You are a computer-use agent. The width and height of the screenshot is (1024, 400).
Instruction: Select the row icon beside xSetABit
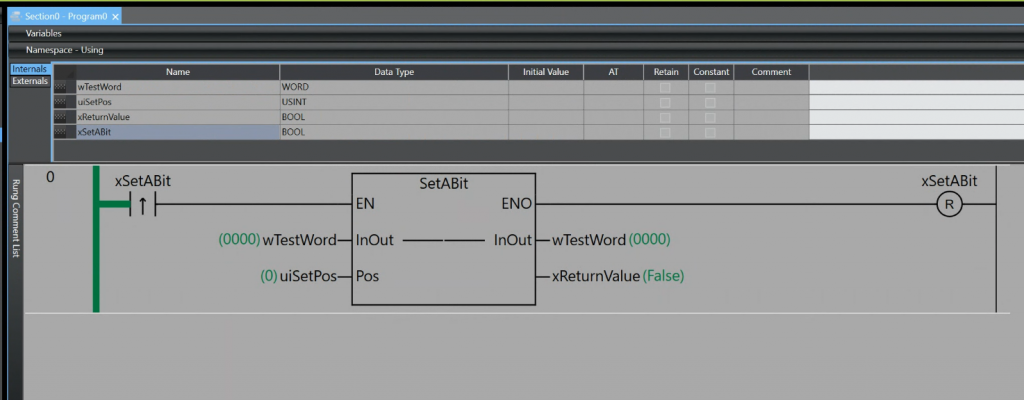(x=65, y=132)
